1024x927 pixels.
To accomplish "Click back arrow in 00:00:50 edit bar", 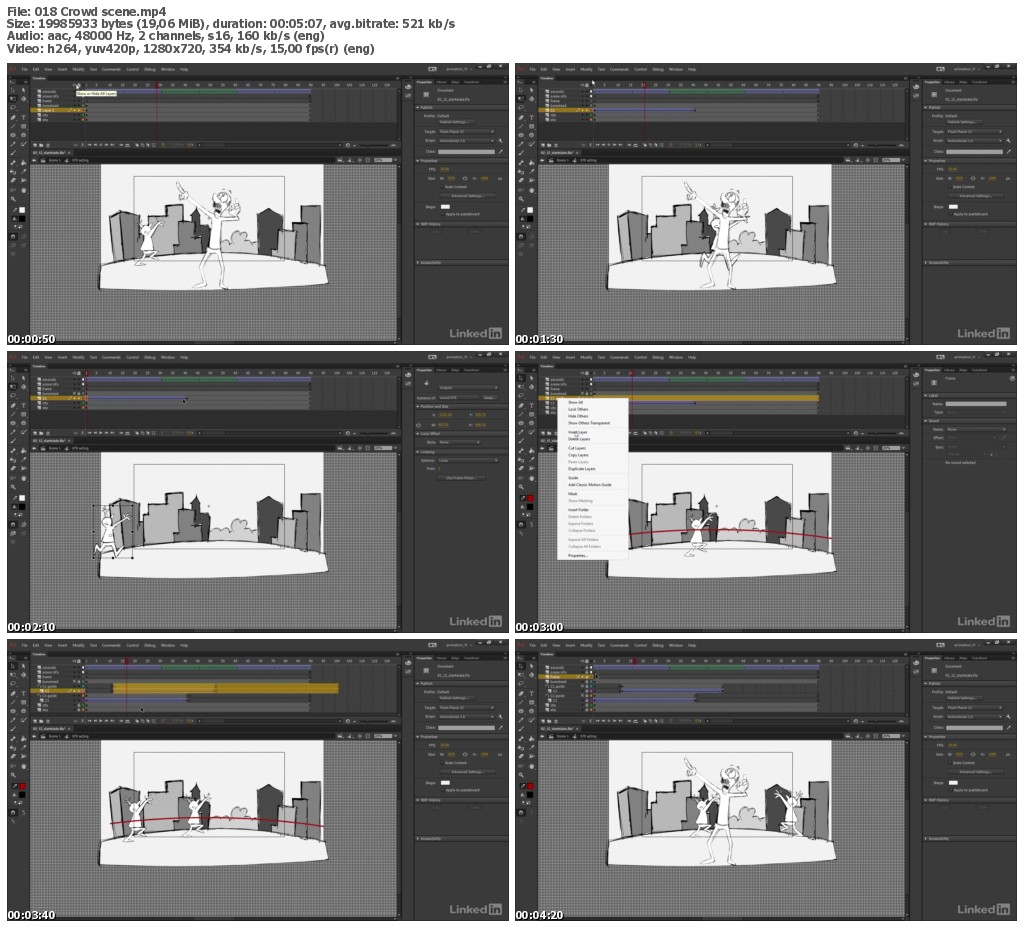I will click(34, 160).
